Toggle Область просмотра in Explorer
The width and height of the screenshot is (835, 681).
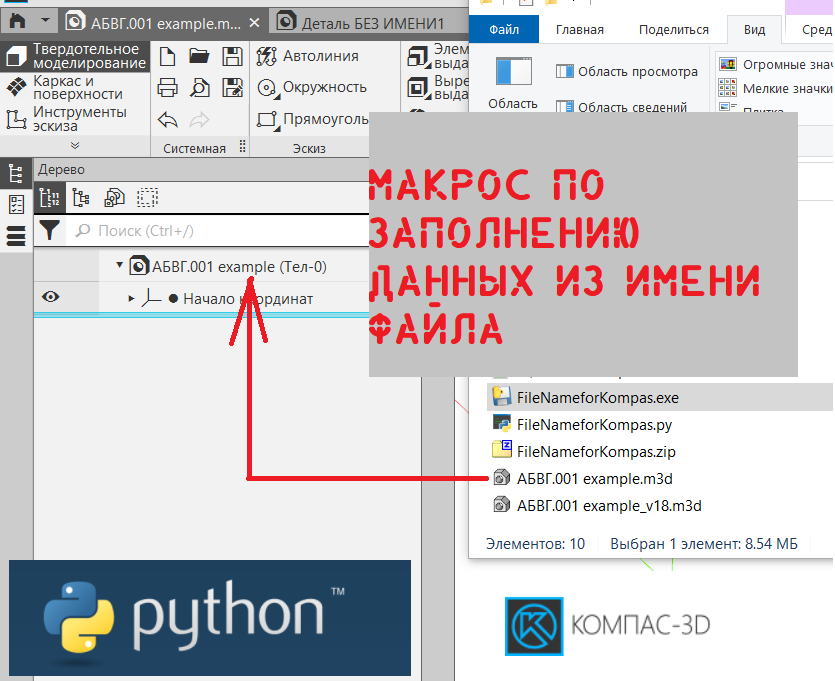coord(627,71)
